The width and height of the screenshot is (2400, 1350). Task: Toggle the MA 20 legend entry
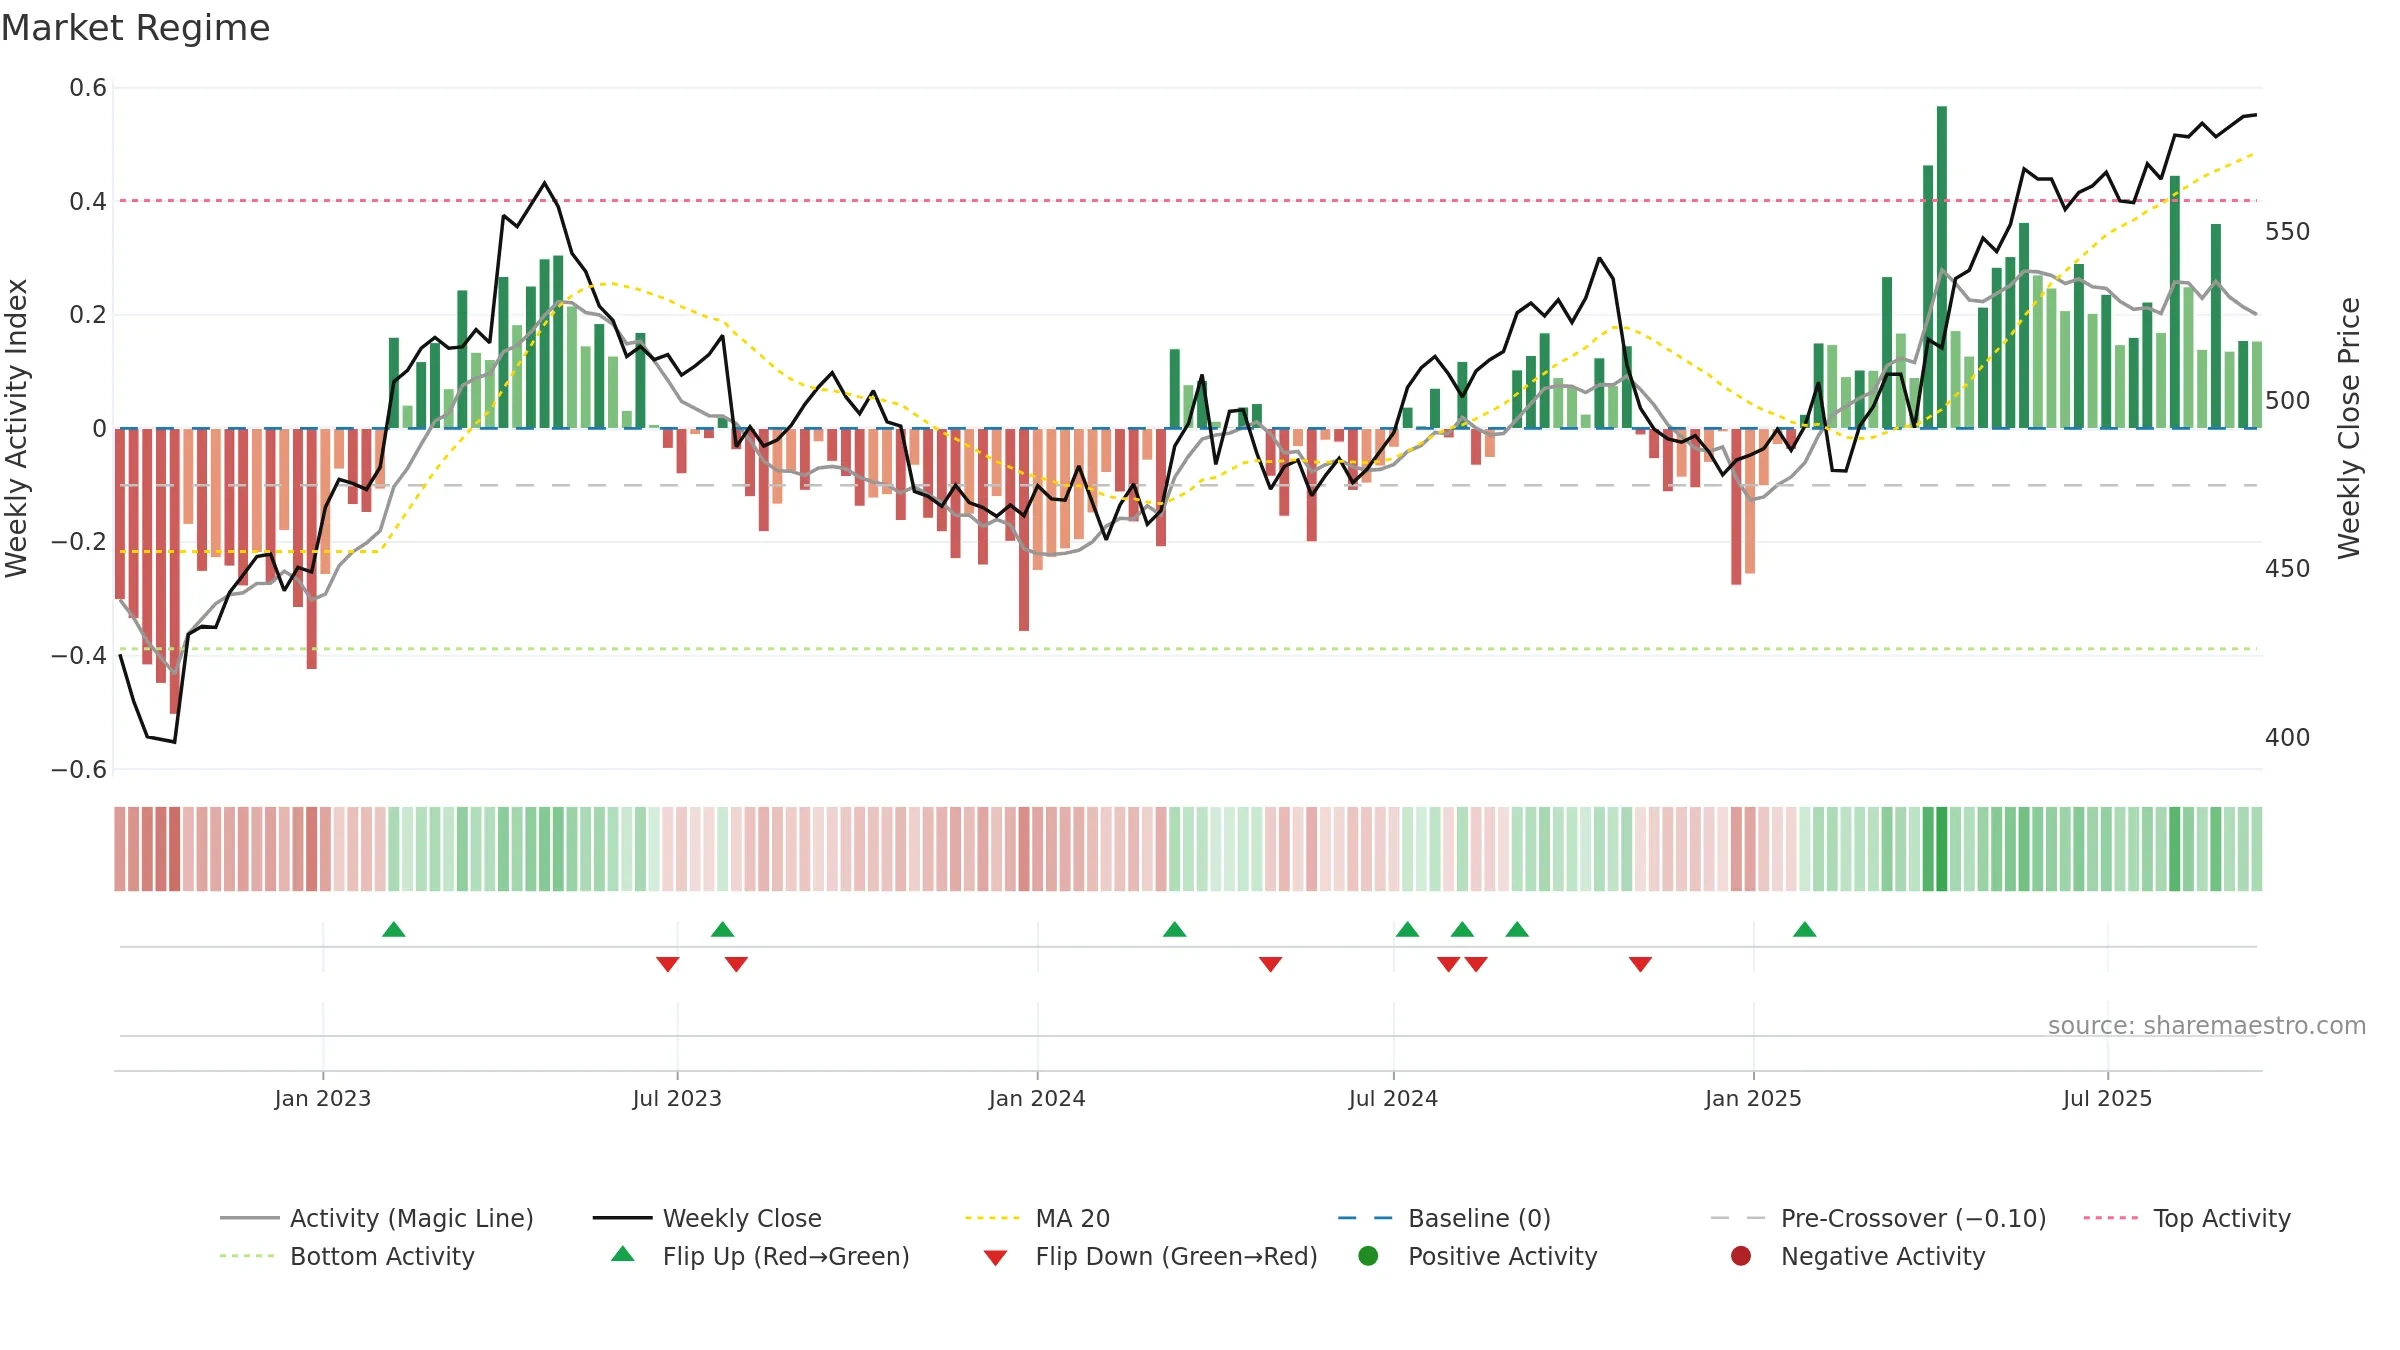1037,1218
